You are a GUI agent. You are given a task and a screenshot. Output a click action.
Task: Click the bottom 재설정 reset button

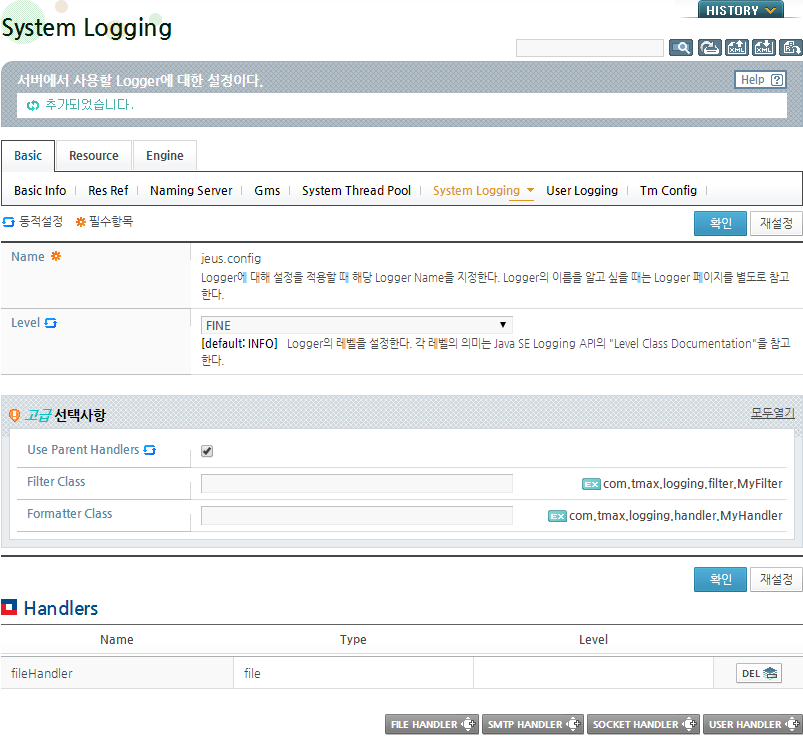776,579
